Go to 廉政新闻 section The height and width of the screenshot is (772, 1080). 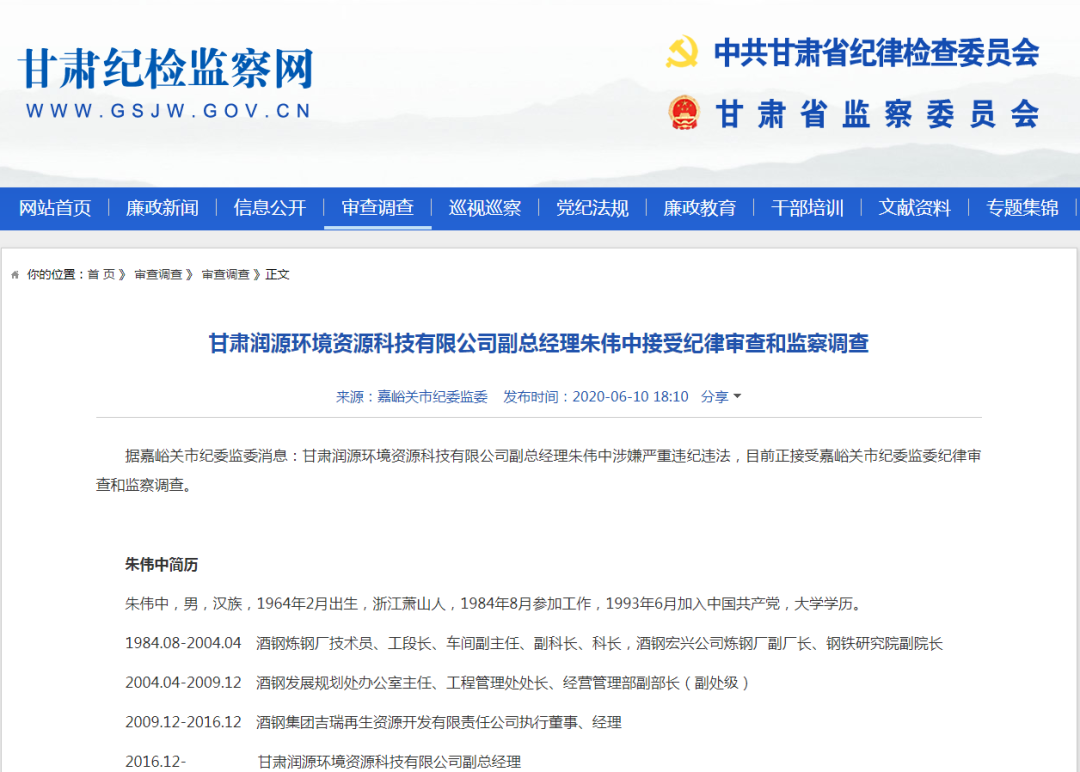(163, 208)
